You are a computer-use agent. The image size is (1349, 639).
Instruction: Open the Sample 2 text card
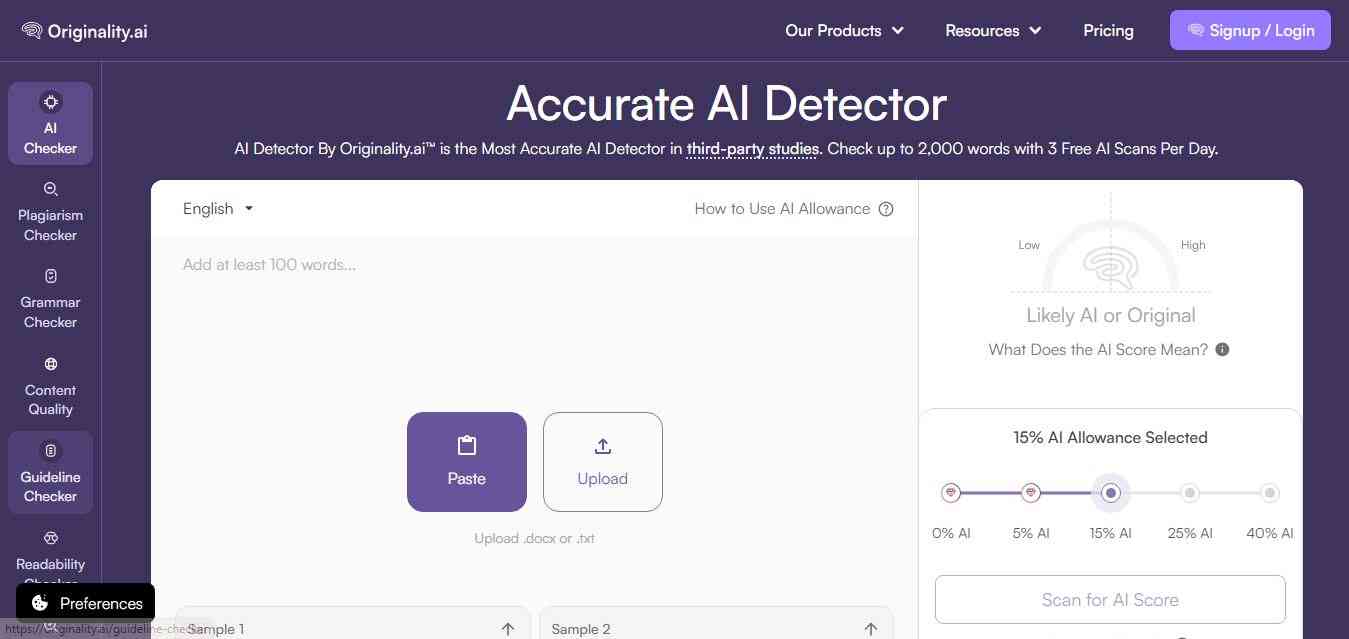(716, 623)
